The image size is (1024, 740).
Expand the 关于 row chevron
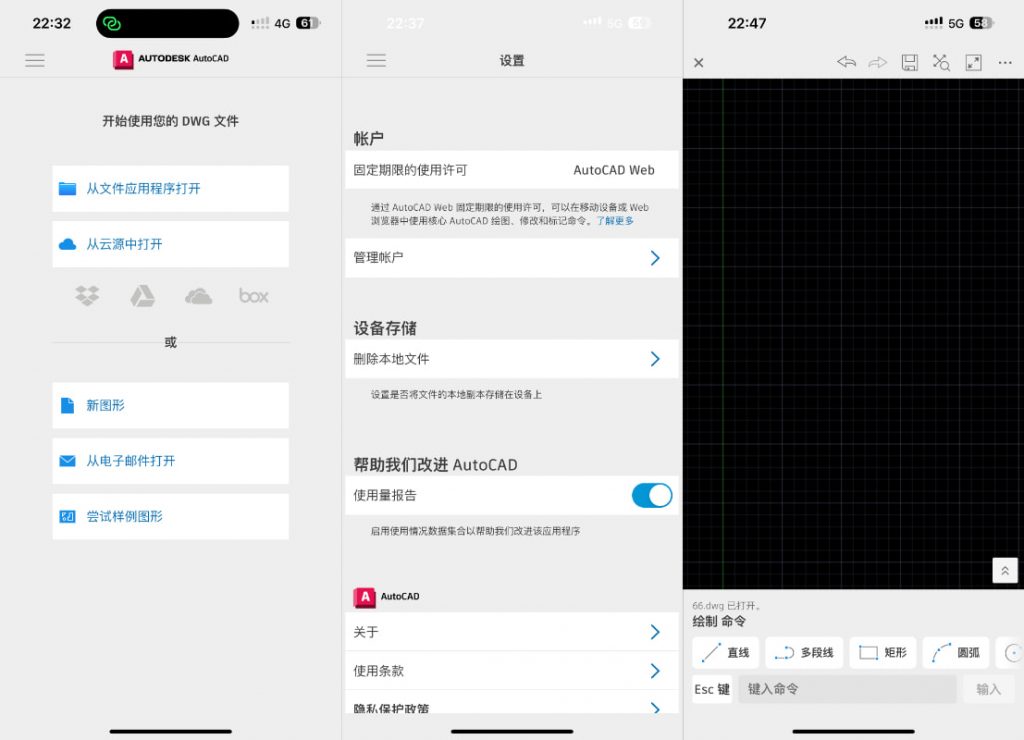[x=655, y=632]
